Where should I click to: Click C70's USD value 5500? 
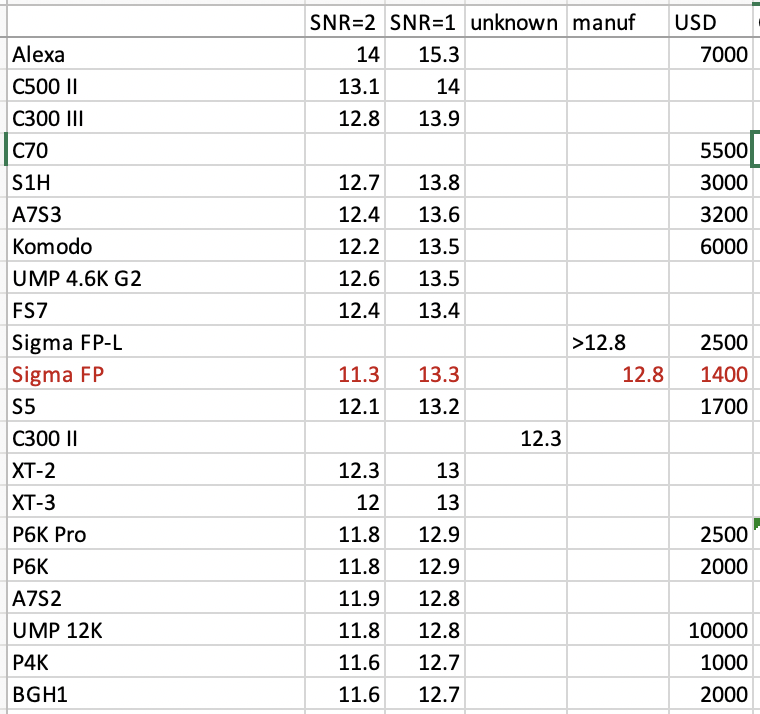tap(710, 149)
